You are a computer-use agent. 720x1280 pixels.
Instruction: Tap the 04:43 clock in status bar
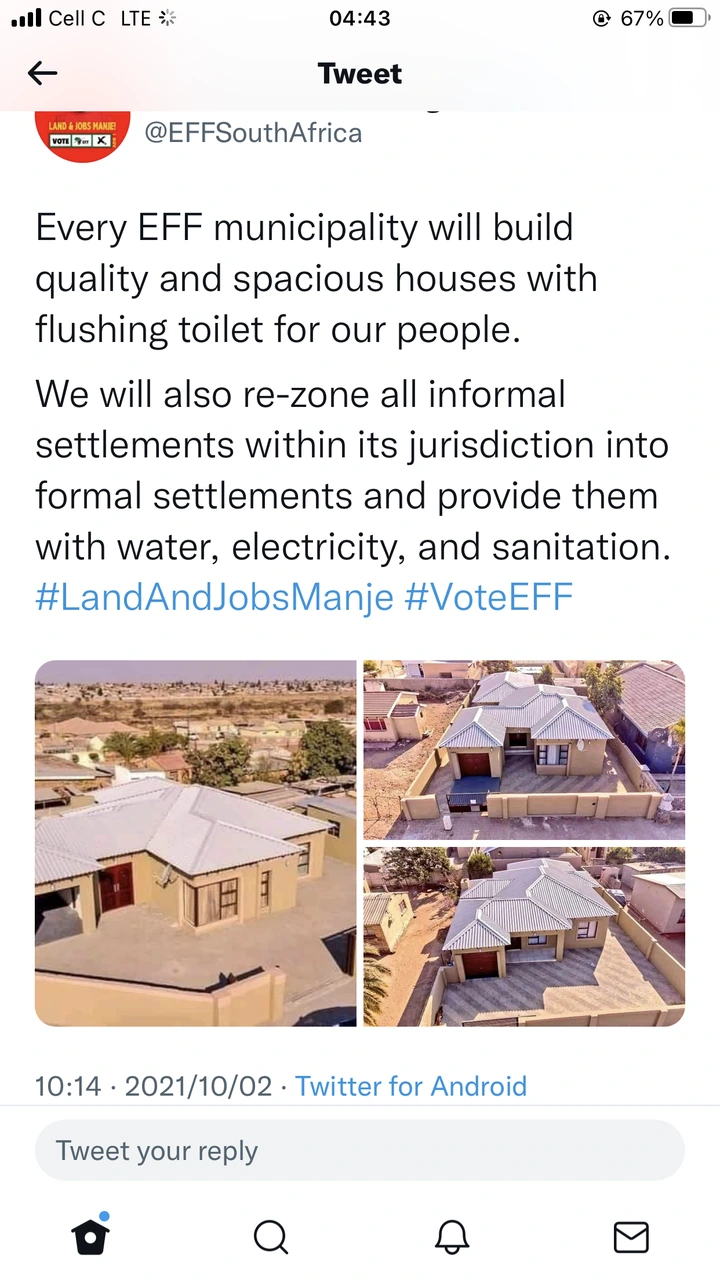tap(360, 18)
